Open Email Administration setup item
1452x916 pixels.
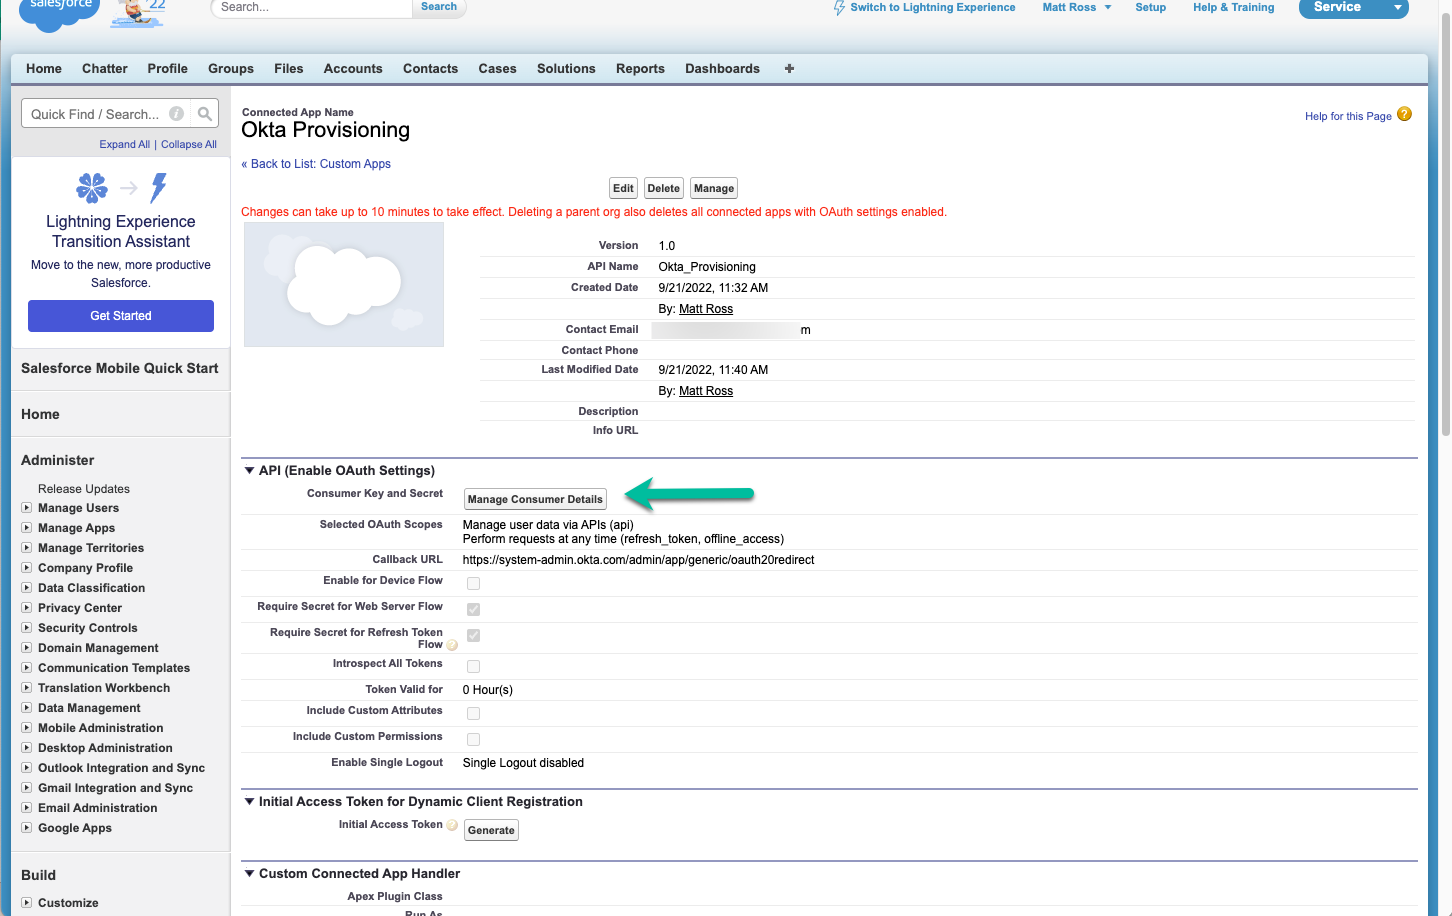tap(98, 808)
